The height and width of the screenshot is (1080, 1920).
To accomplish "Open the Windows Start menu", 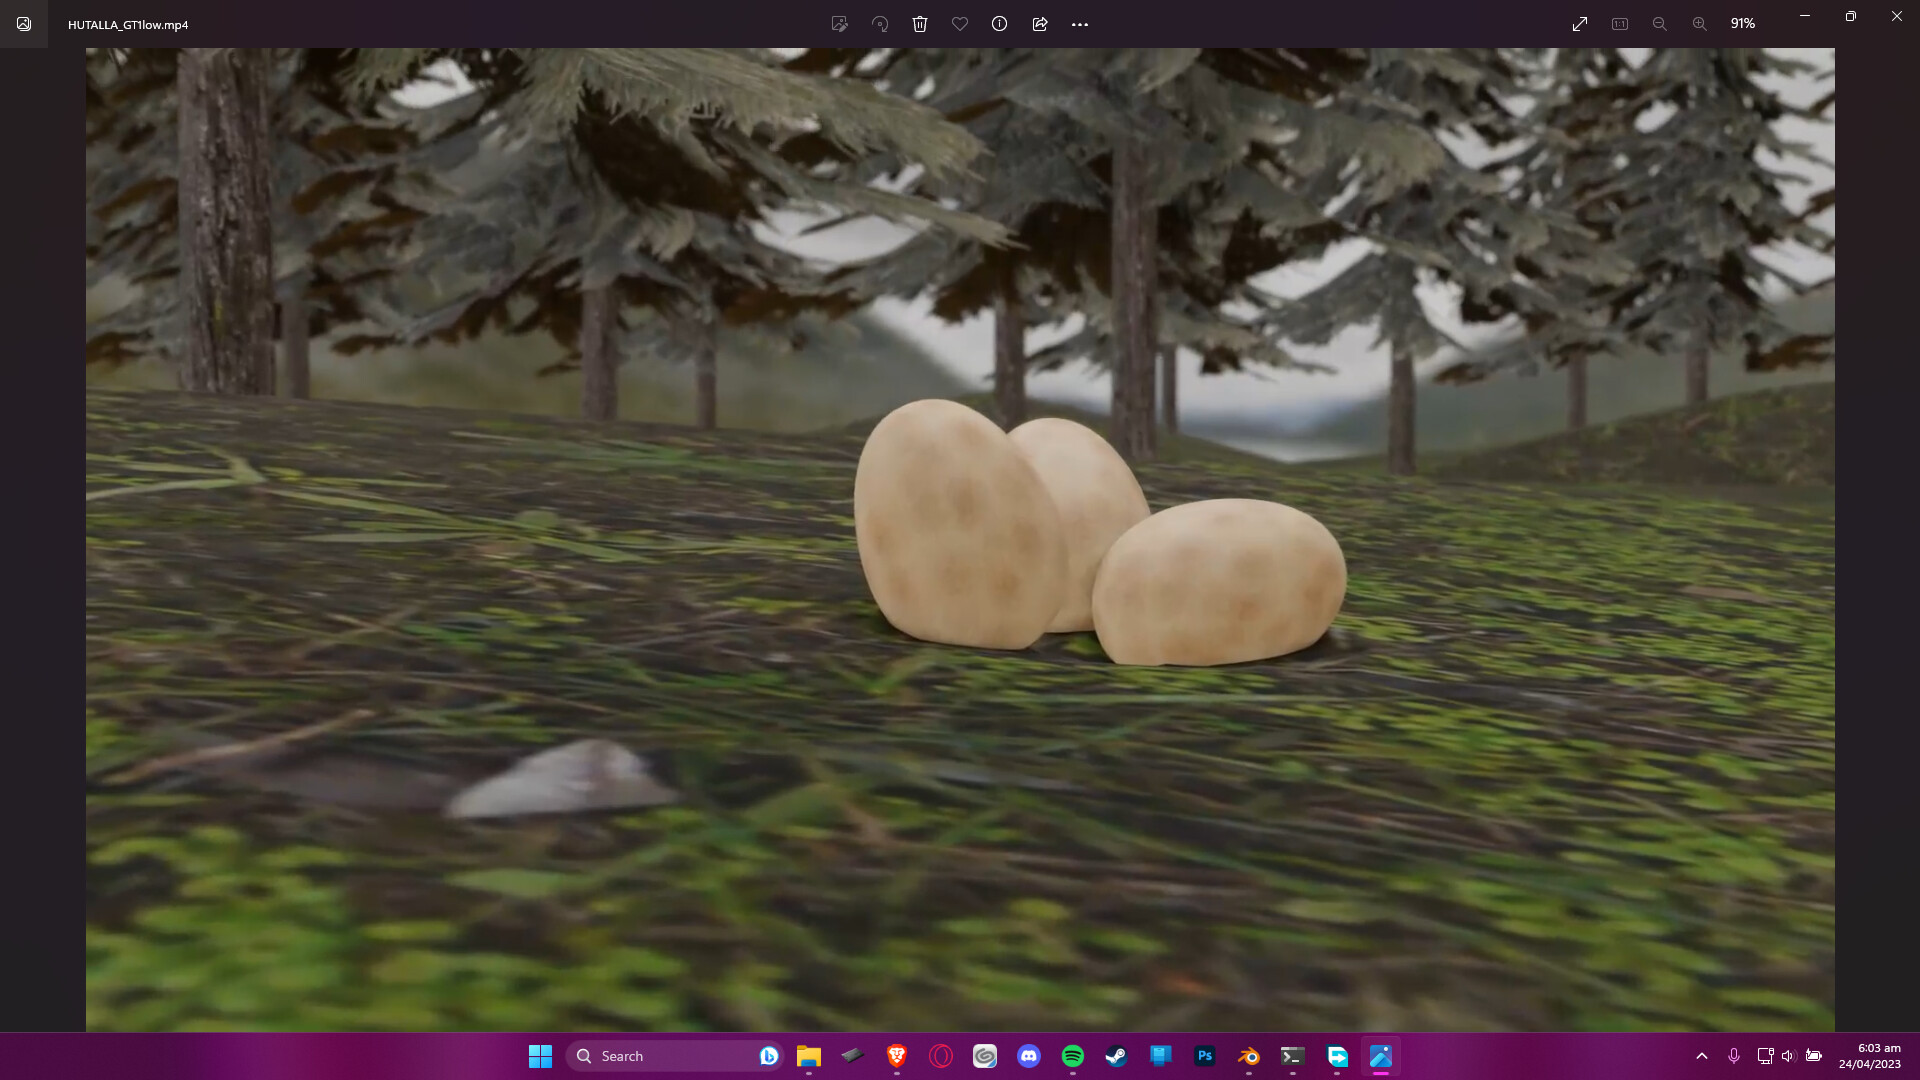I will (x=540, y=1055).
